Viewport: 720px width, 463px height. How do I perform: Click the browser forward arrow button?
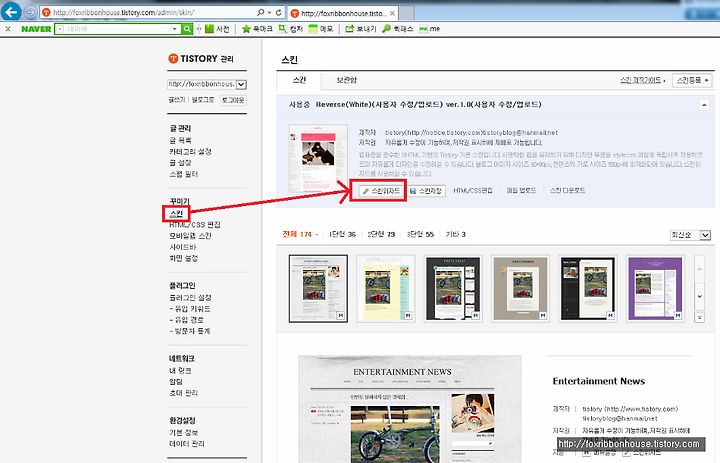click(x=30, y=12)
